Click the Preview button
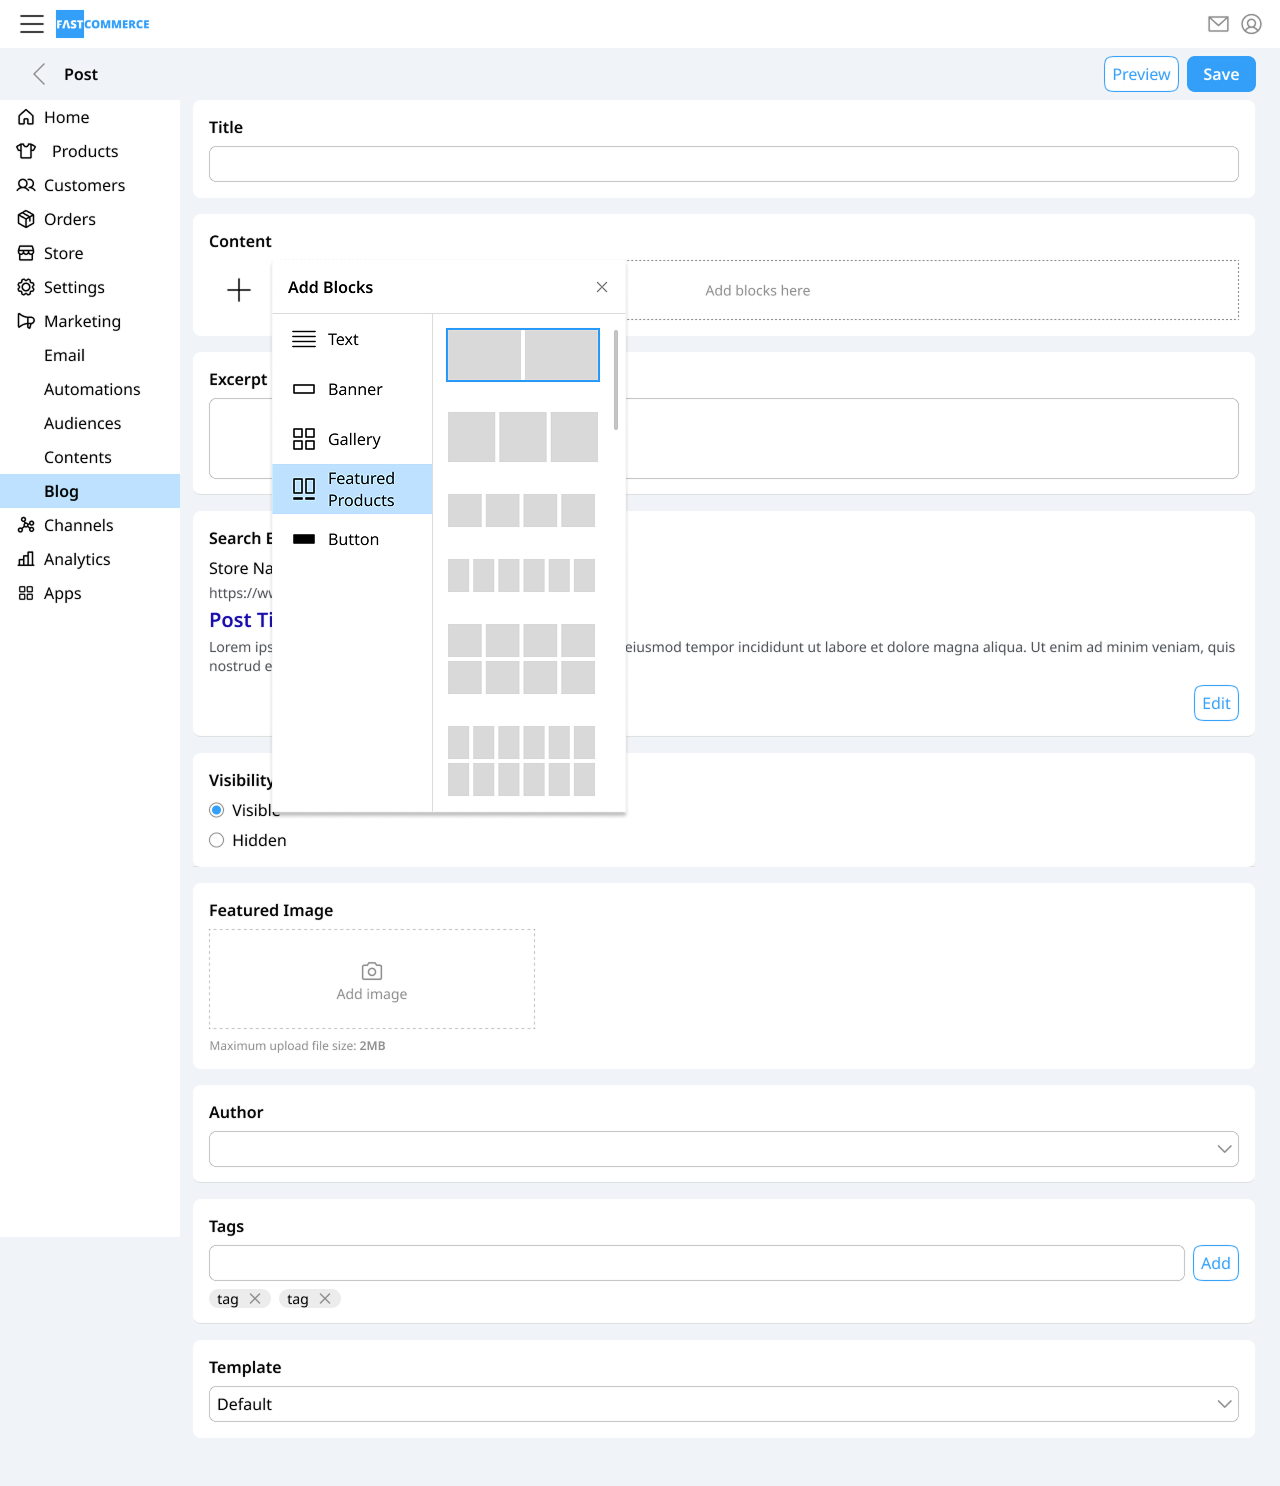1280x1486 pixels. [x=1141, y=74]
